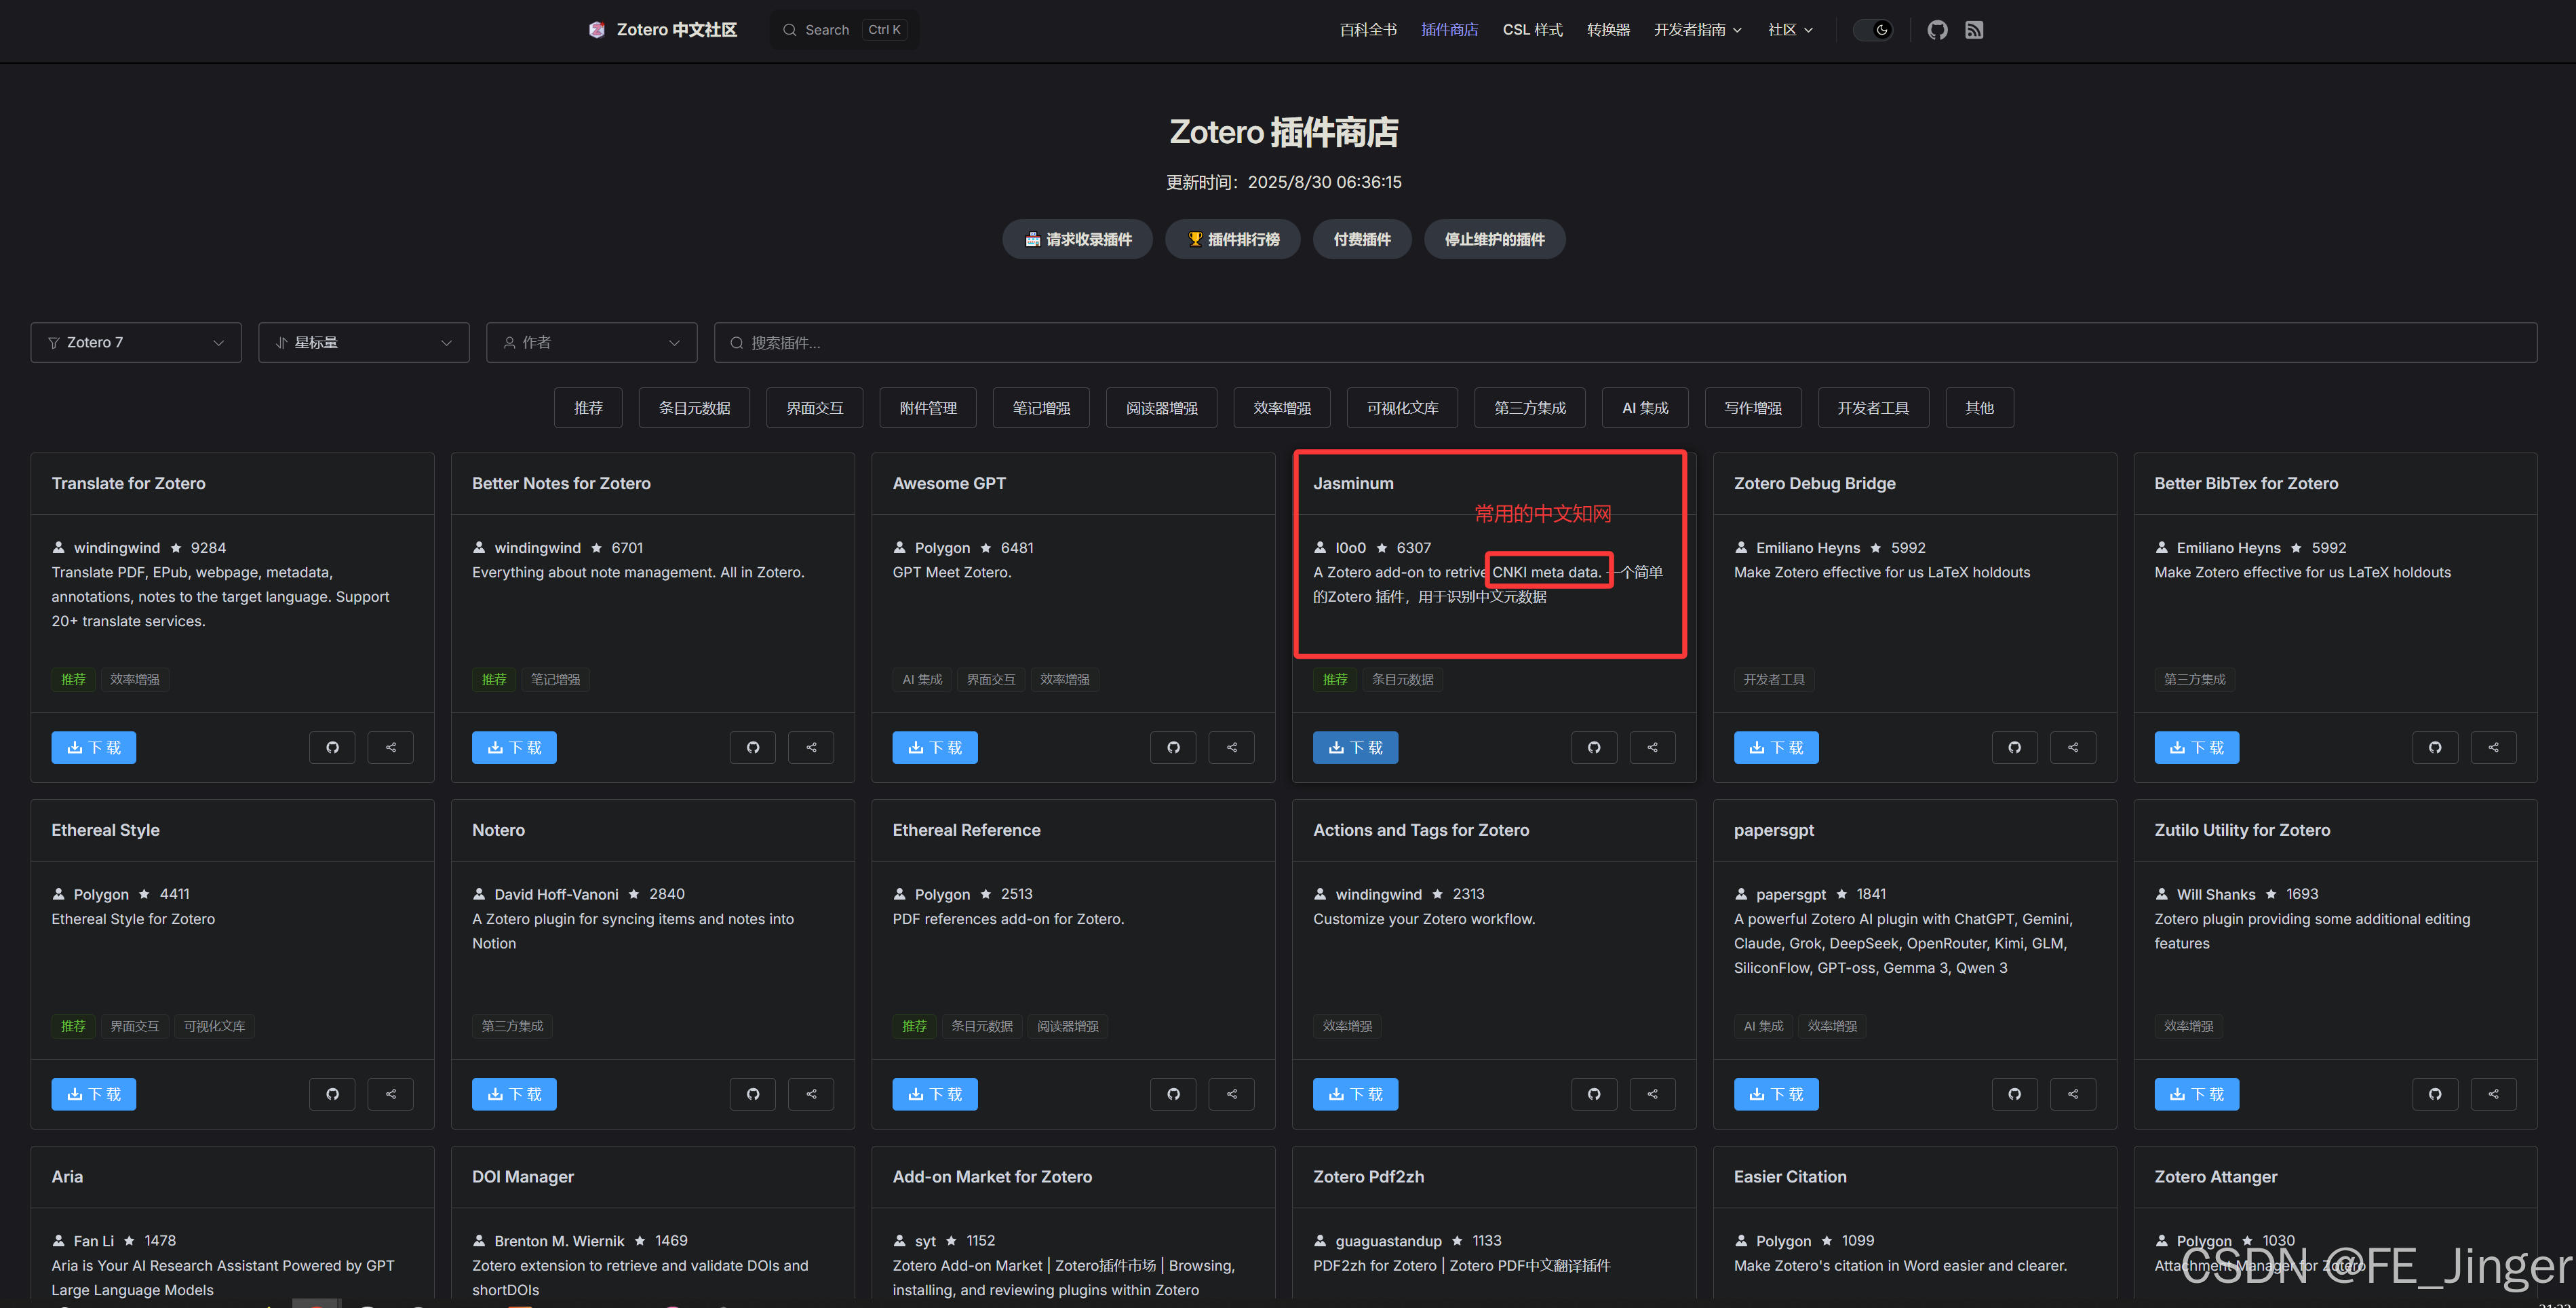Filter by AI 集成 category
The image size is (2576, 1308).
pyautogui.click(x=1645, y=408)
